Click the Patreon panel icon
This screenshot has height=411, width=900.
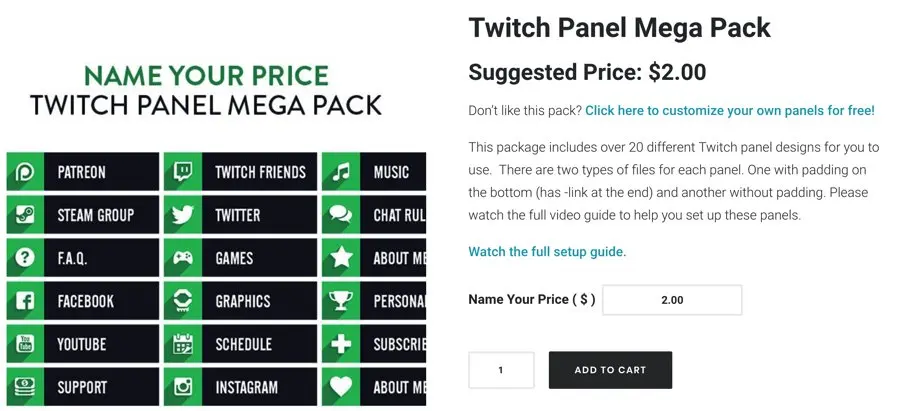25,172
